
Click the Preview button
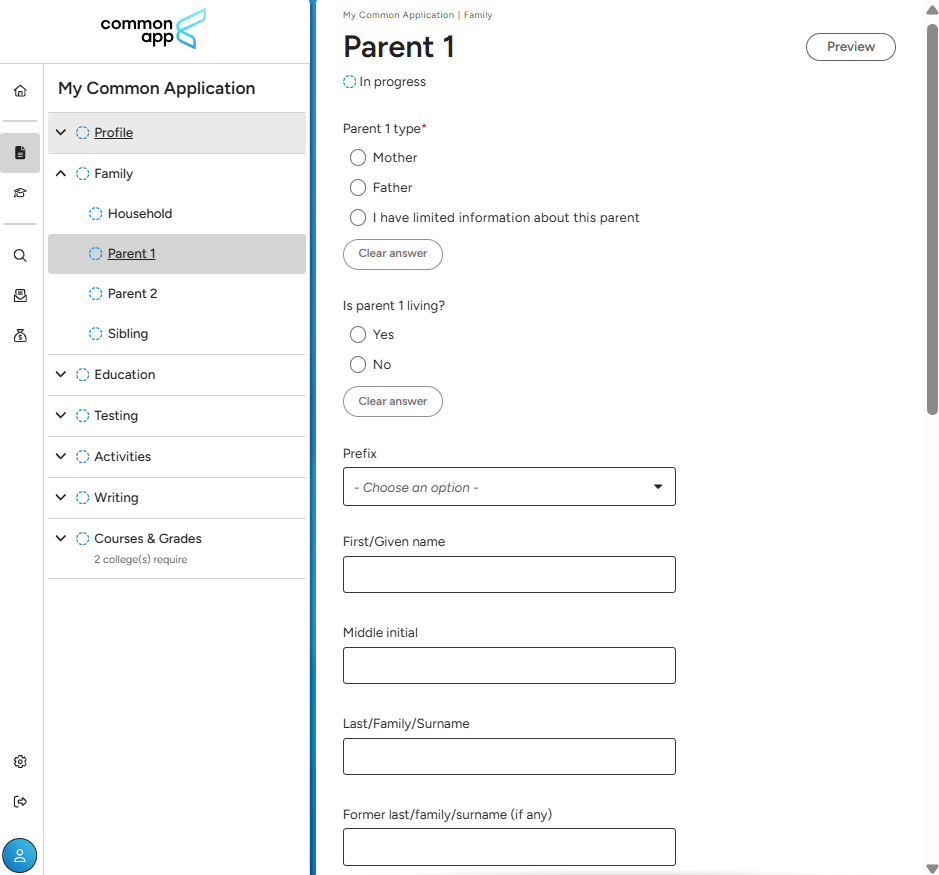(x=850, y=47)
